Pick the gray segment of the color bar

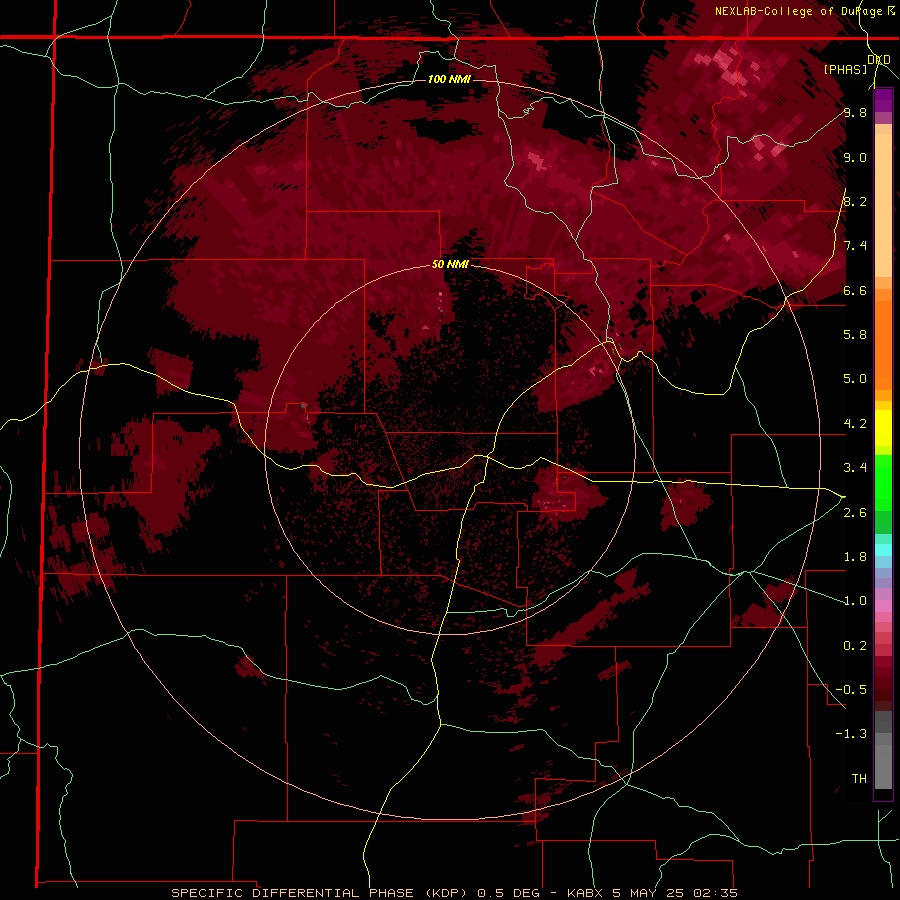(x=883, y=750)
